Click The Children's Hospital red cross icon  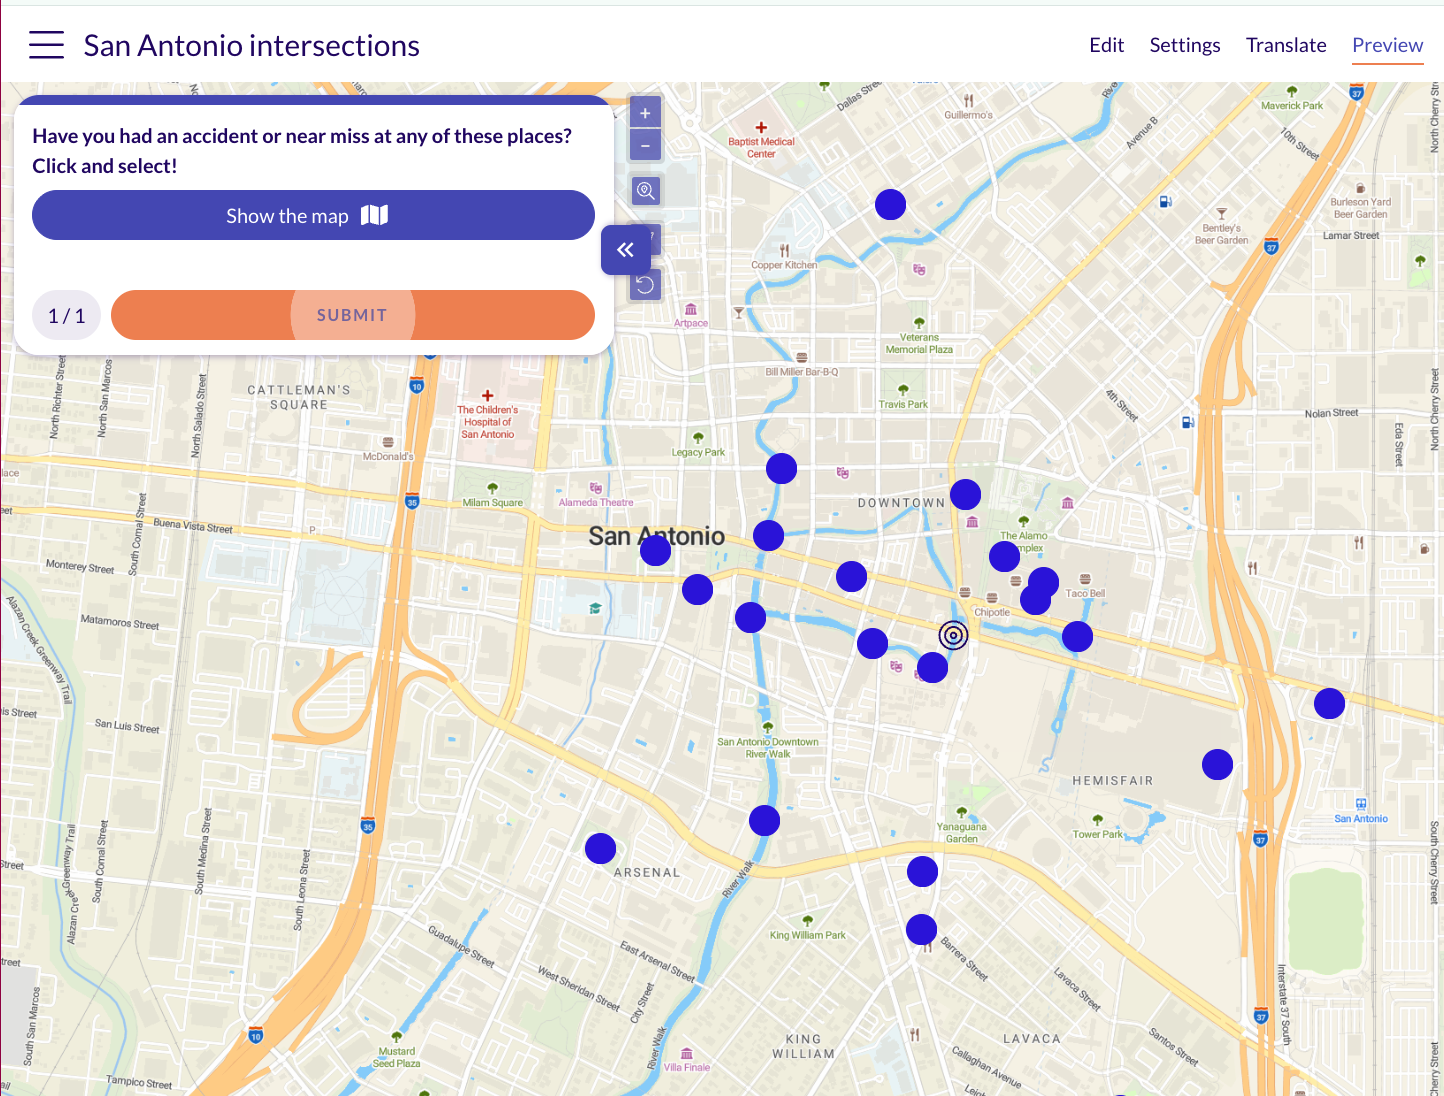pos(488,396)
